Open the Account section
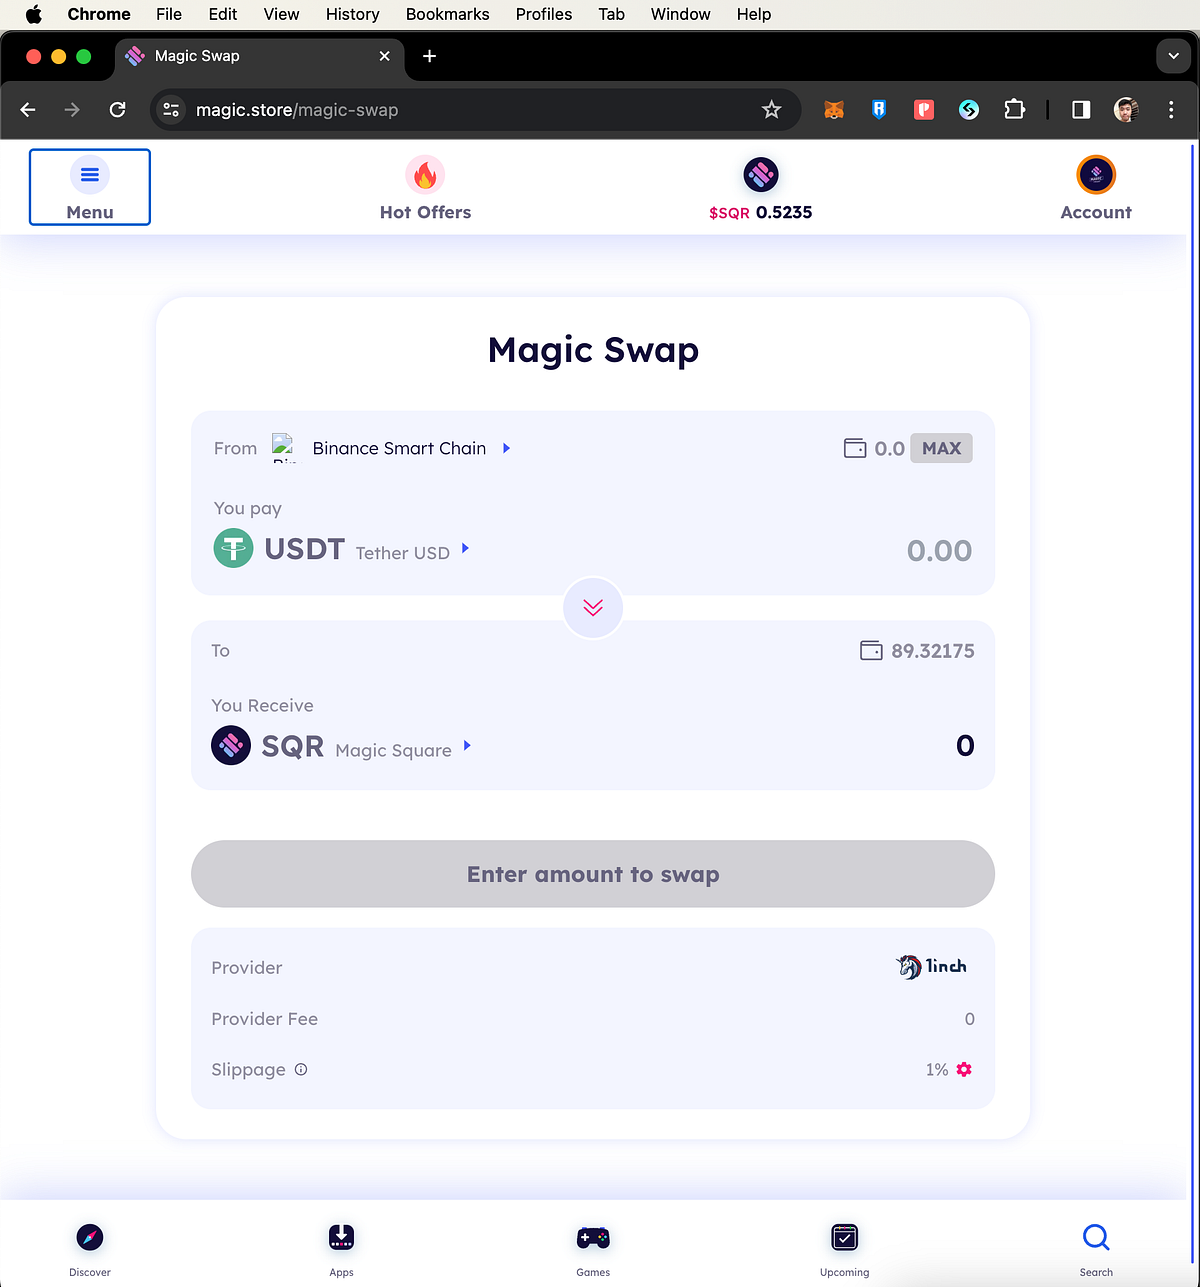This screenshot has height=1287, width=1200. tap(1096, 188)
